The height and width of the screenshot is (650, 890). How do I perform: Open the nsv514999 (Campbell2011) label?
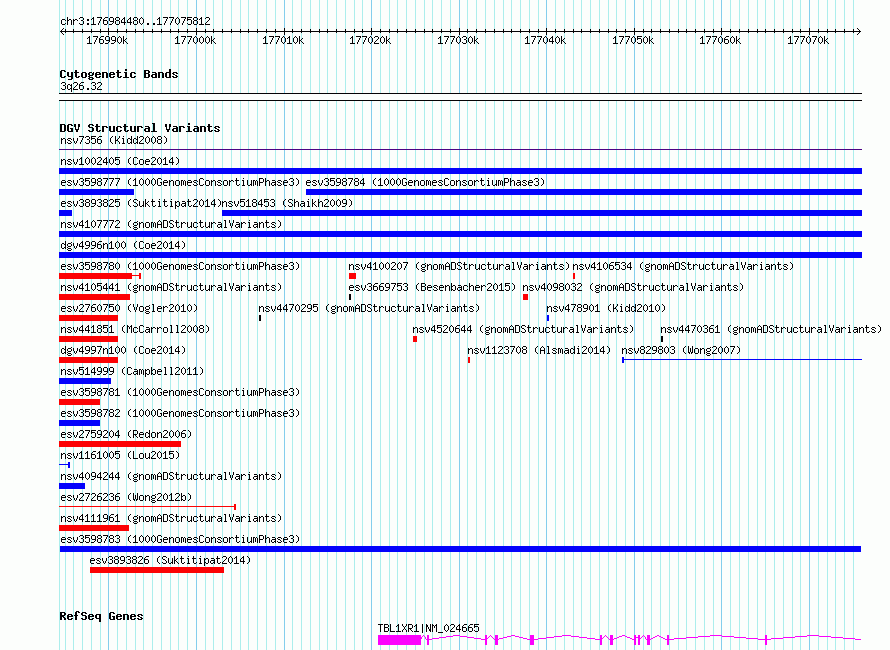coord(132,371)
